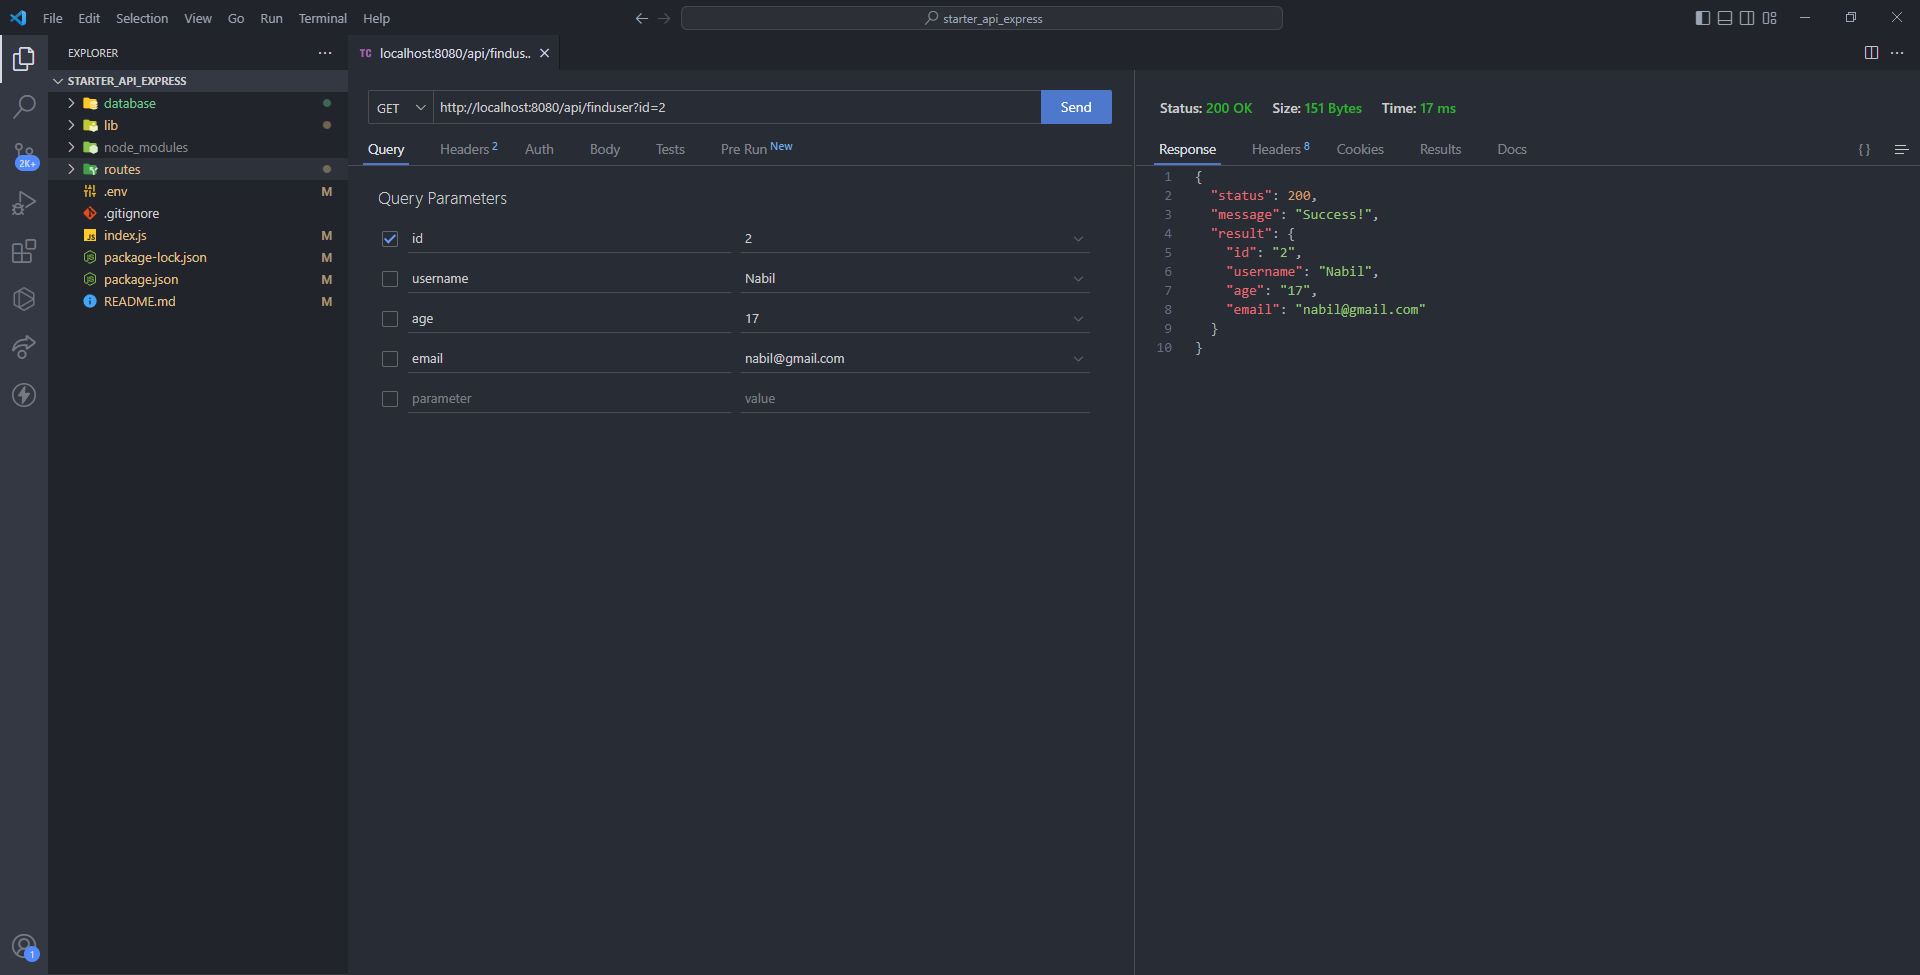Open the Selection menu
This screenshot has width=1920, height=975.
[x=142, y=18]
